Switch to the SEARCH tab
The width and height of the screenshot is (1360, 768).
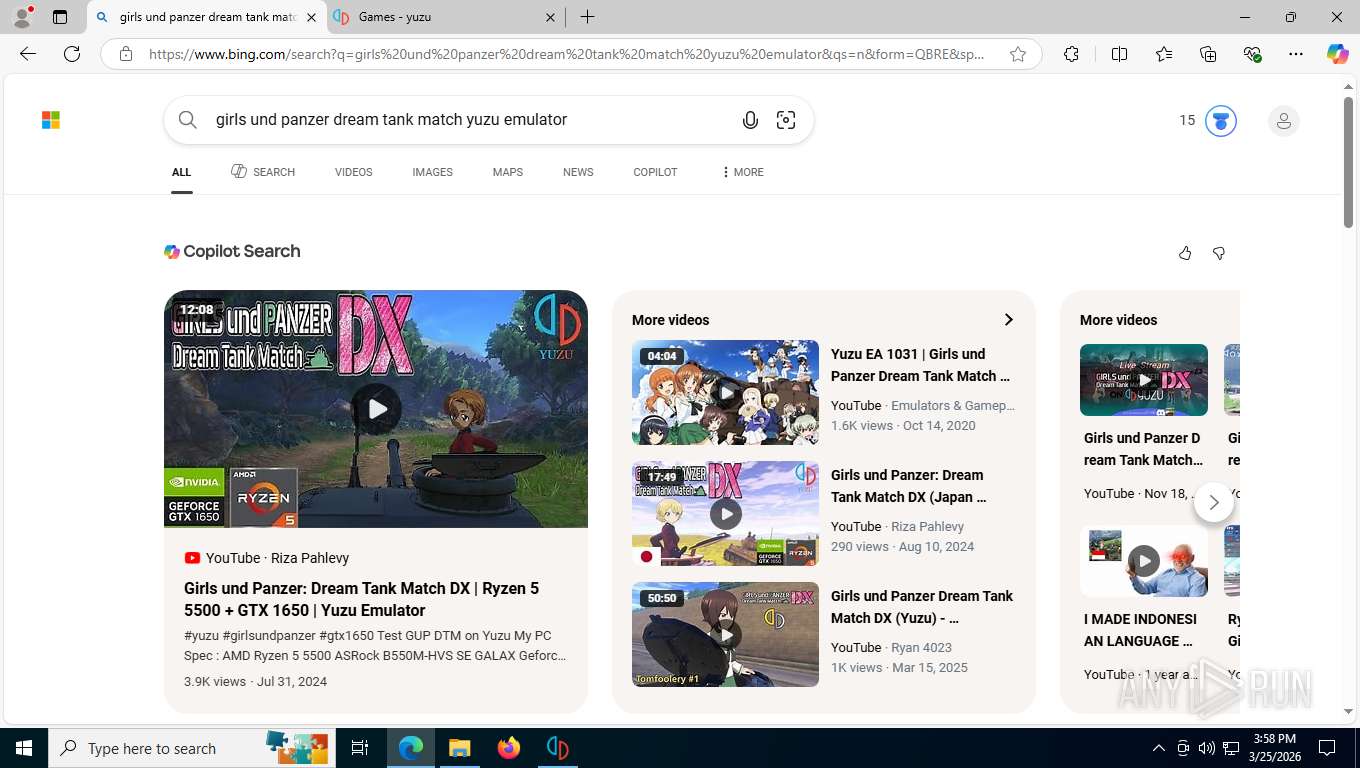coord(263,172)
